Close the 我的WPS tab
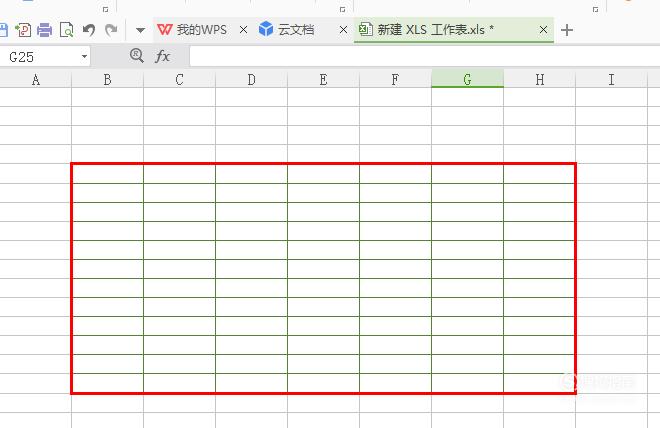 243,30
